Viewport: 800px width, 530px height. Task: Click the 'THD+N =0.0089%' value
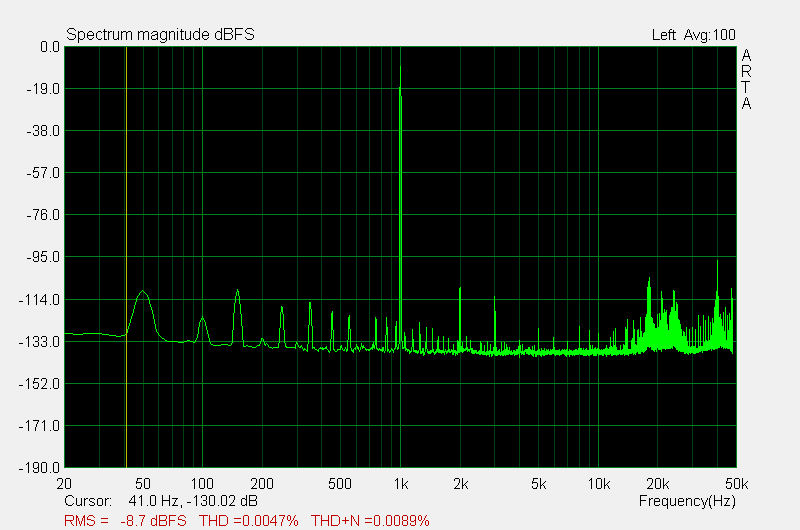[370, 521]
